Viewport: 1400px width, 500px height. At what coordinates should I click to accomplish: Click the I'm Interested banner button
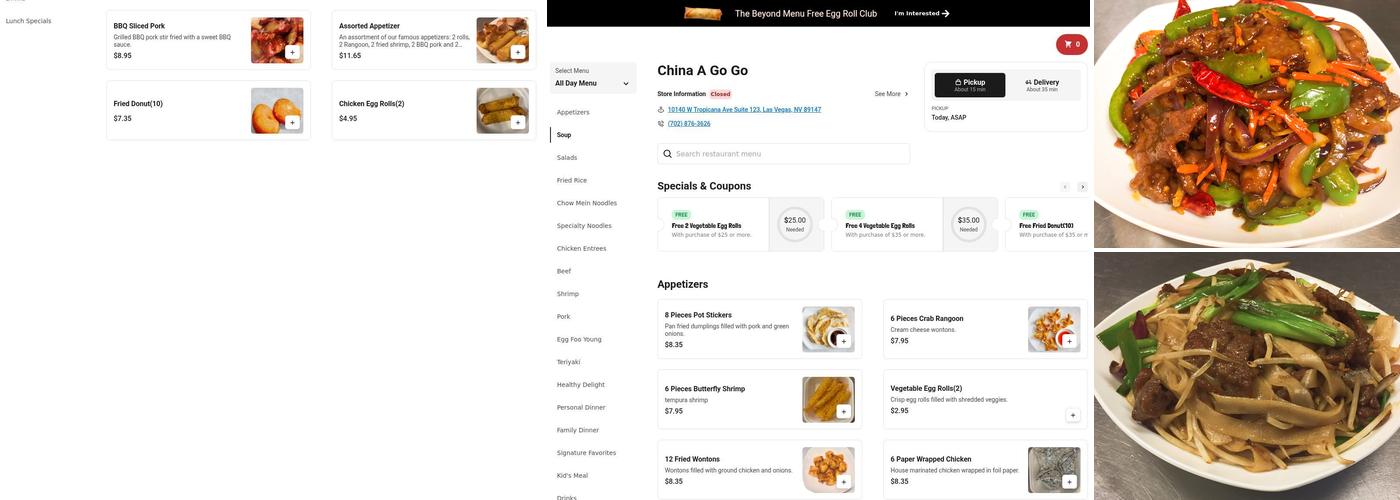click(x=921, y=14)
